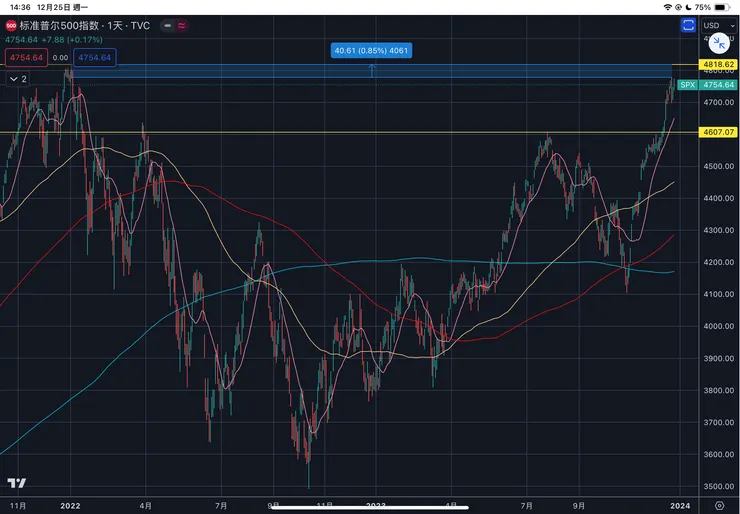Collapse the indicator legend showing 2

click(18, 79)
